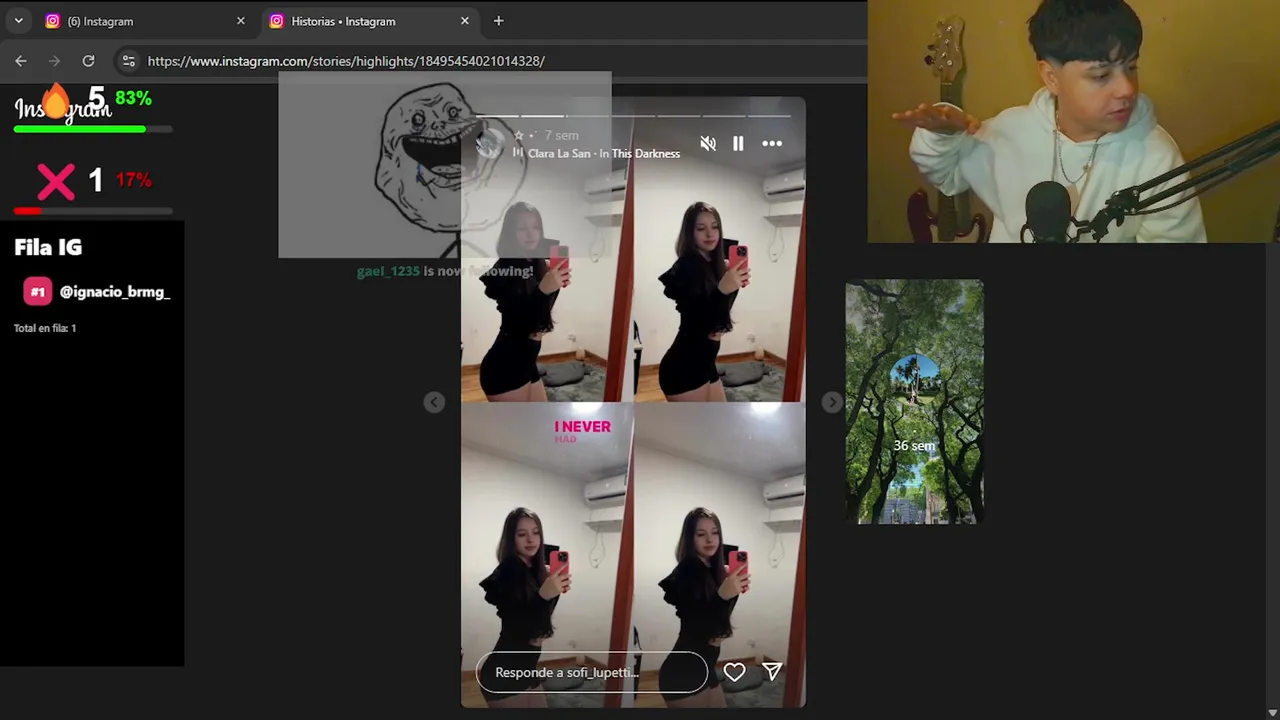Click the story author's profile picture
1280x720 pixels.
pyautogui.click(x=490, y=144)
